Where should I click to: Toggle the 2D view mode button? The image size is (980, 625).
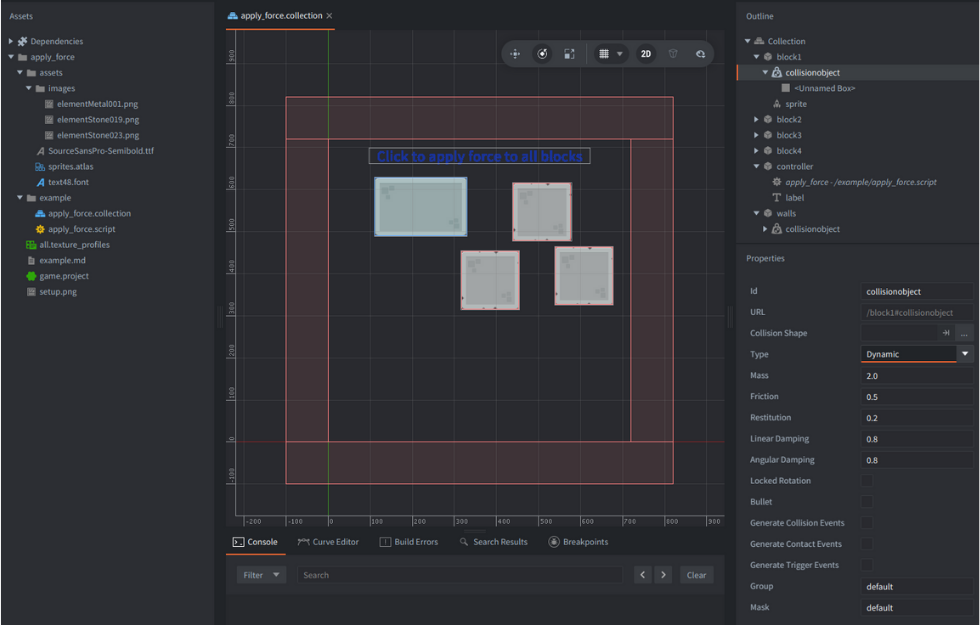[x=646, y=54]
